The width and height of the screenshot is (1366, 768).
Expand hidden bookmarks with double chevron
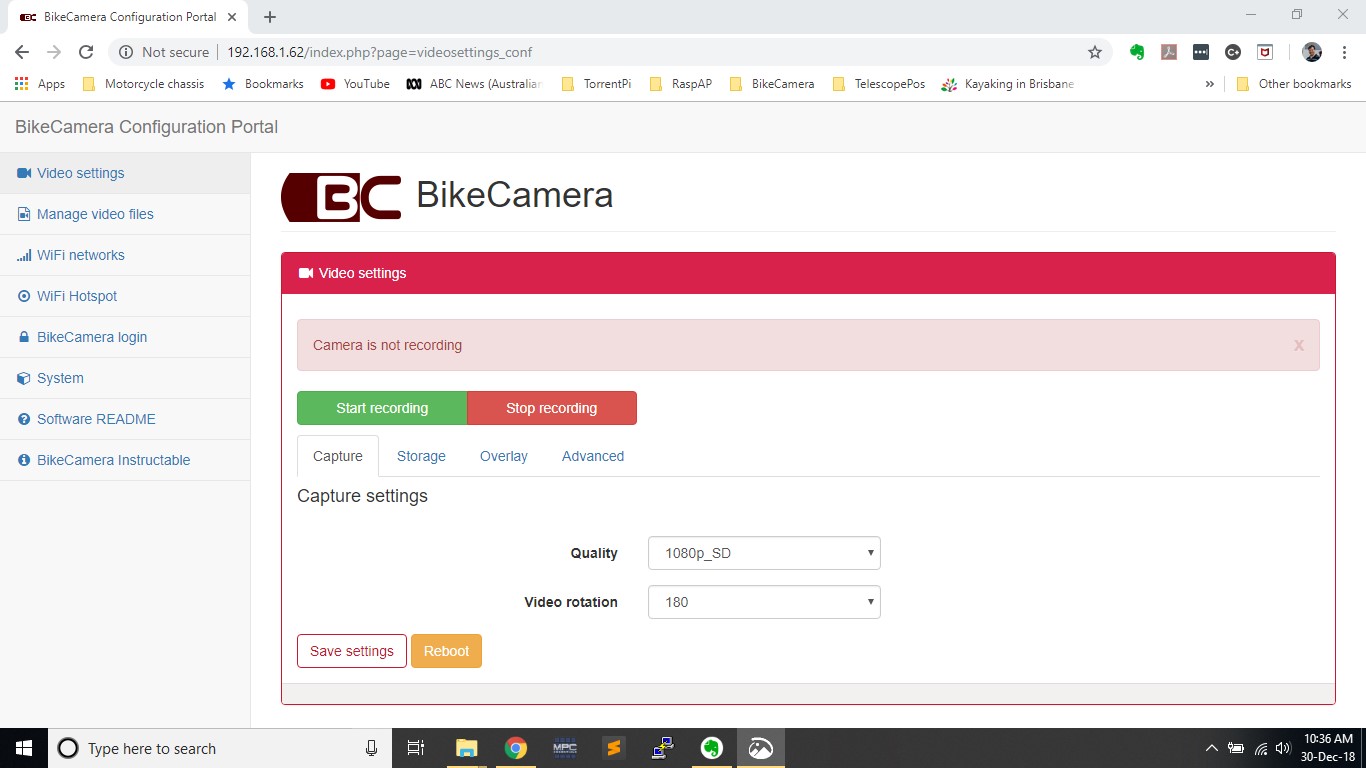(1210, 84)
